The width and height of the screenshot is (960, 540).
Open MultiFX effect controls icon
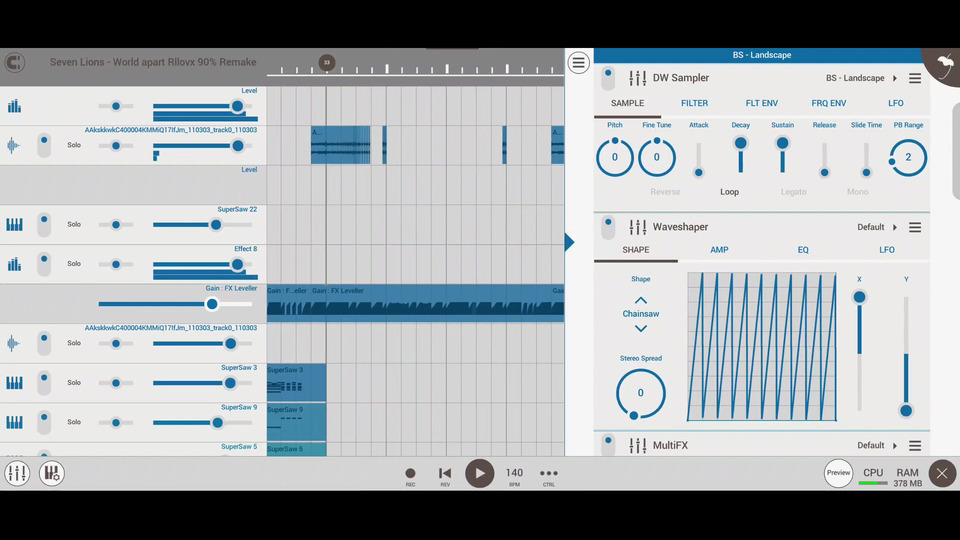coord(637,446)
